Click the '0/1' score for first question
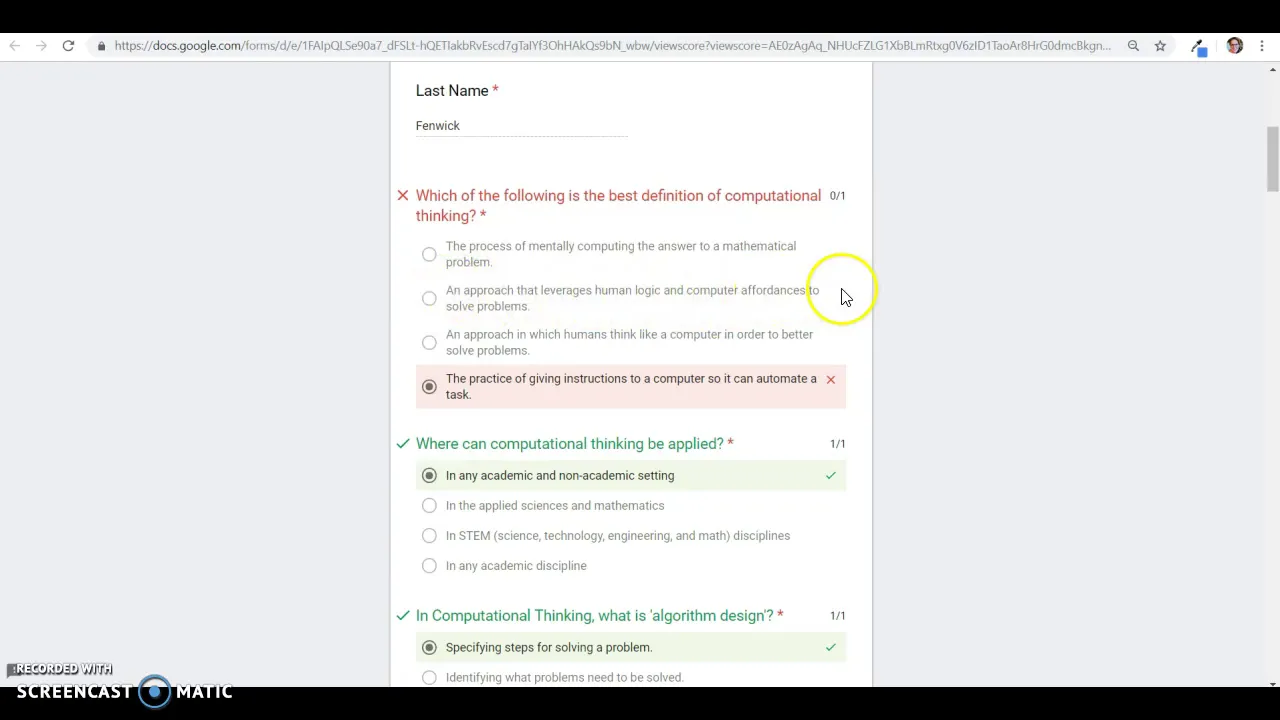 (837, 196)
